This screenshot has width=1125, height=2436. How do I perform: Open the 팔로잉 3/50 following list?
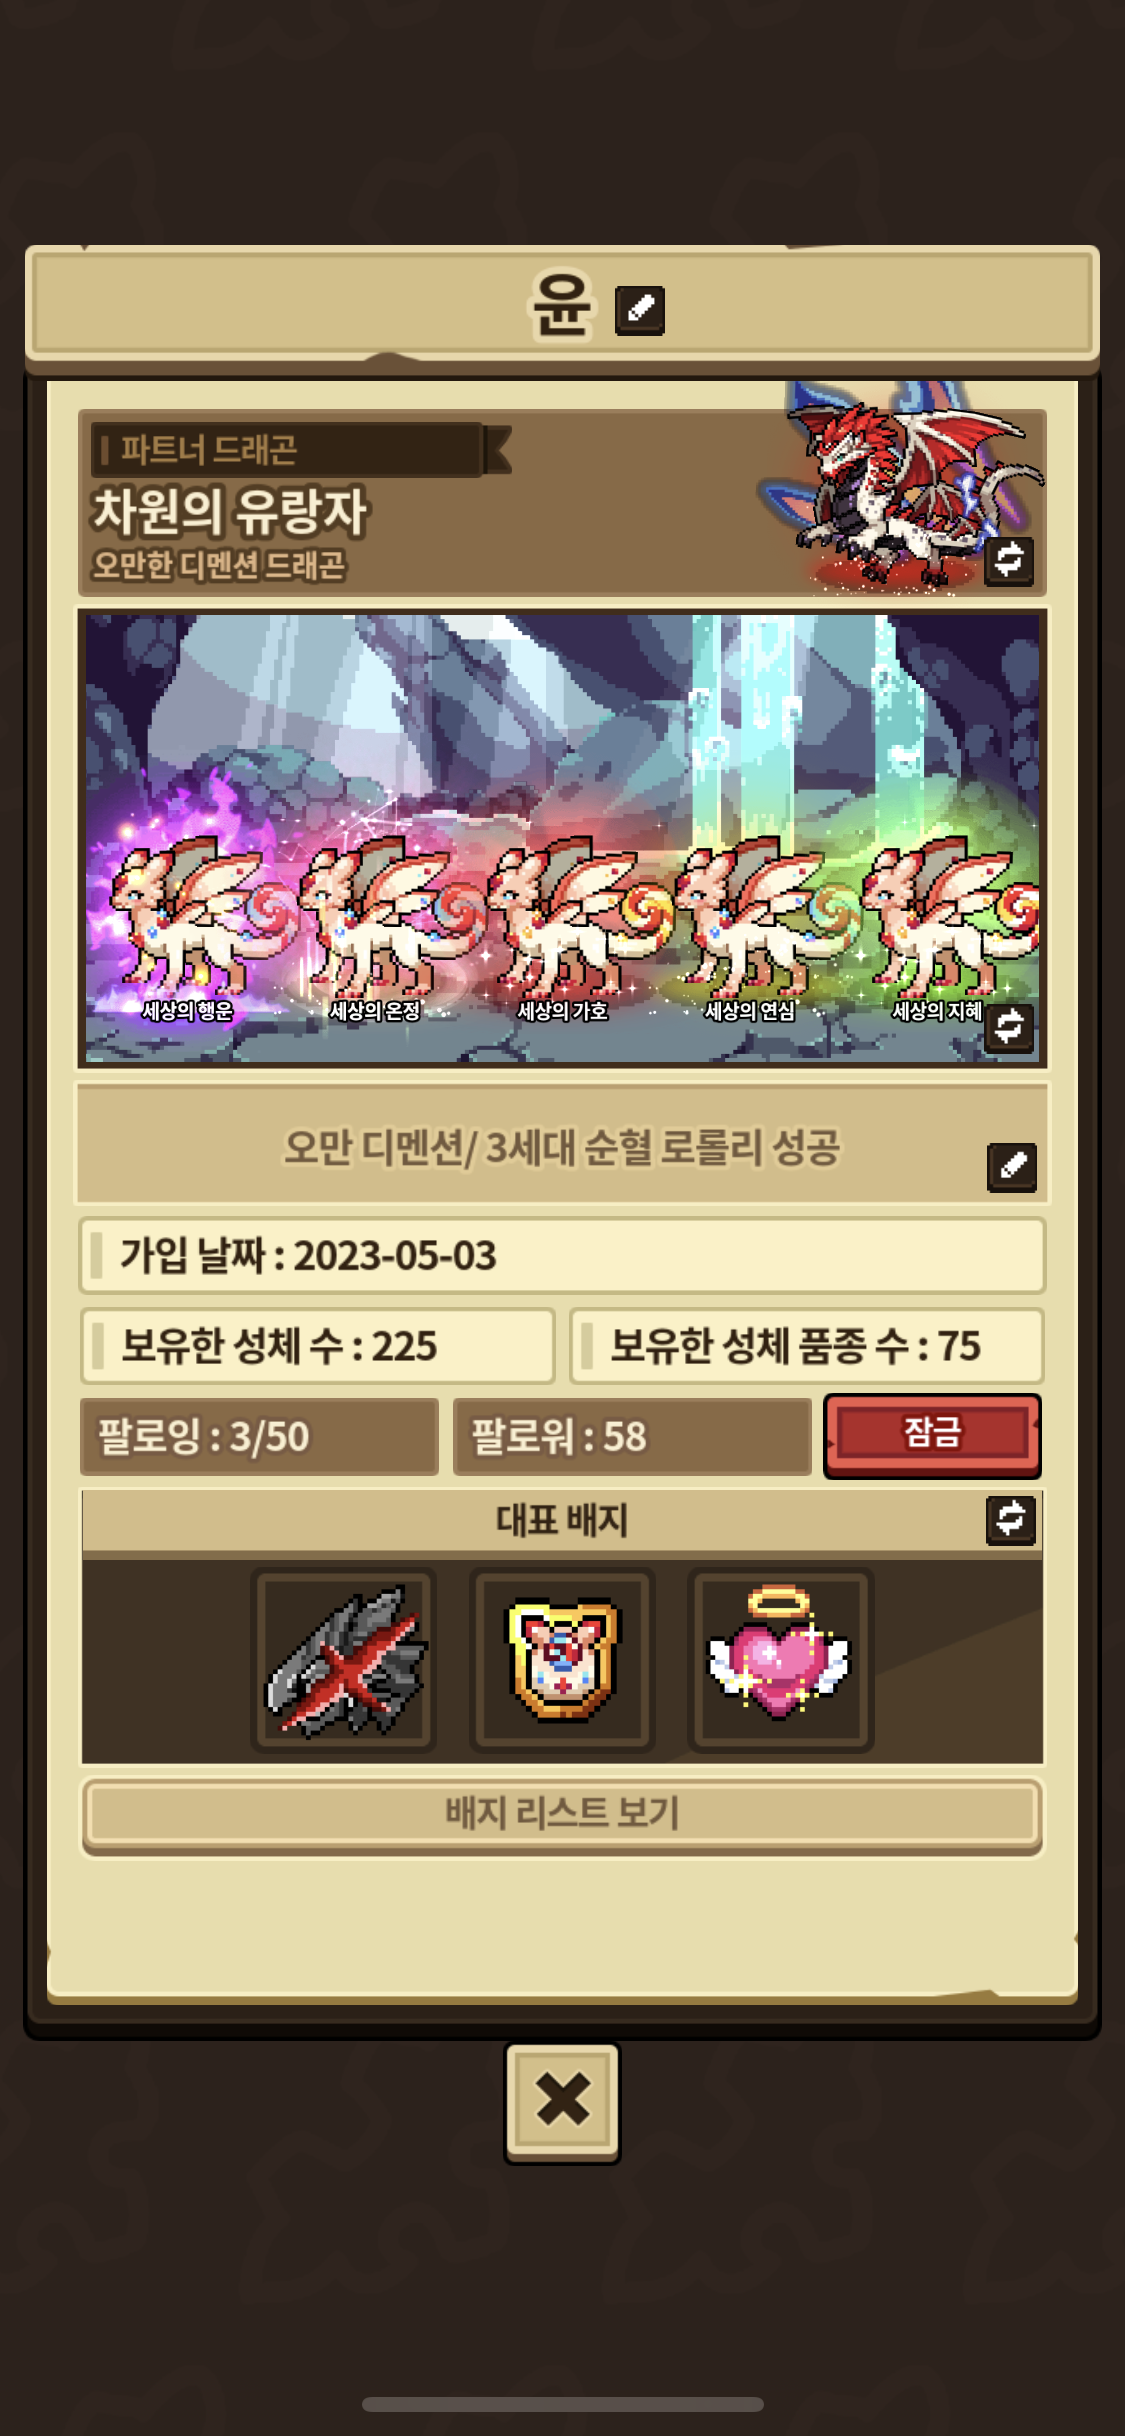[x=259, y=1436]
